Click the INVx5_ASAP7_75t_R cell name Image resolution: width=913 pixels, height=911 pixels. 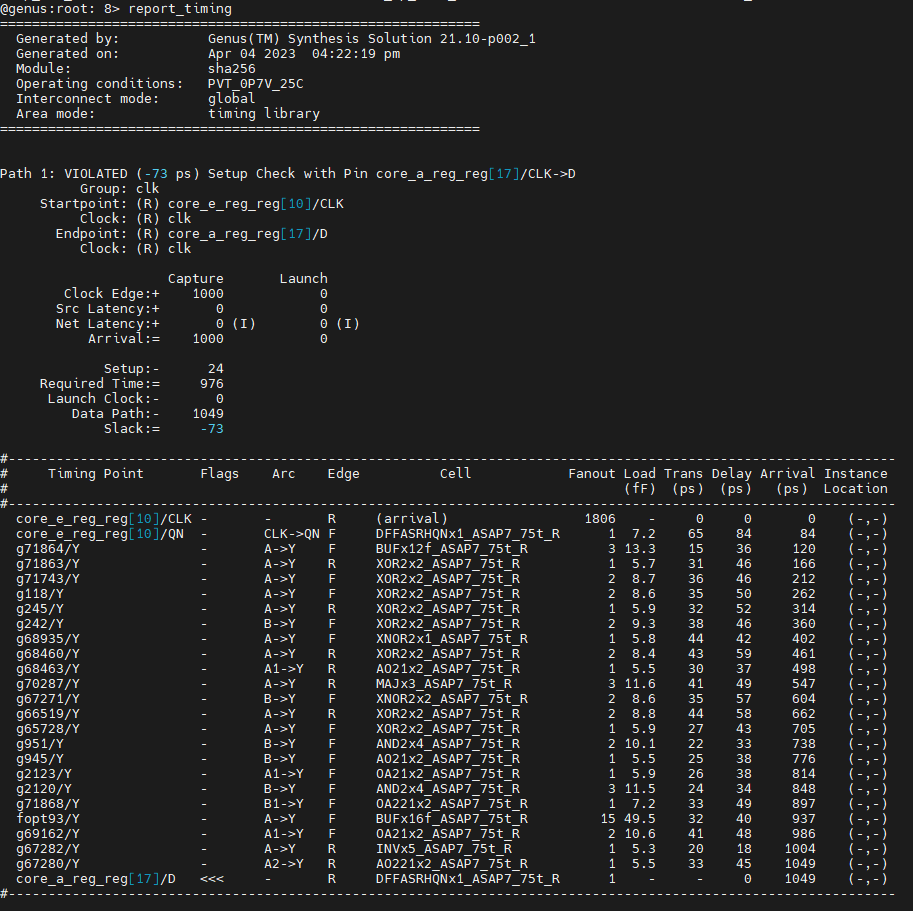click(x=444, y=849)
